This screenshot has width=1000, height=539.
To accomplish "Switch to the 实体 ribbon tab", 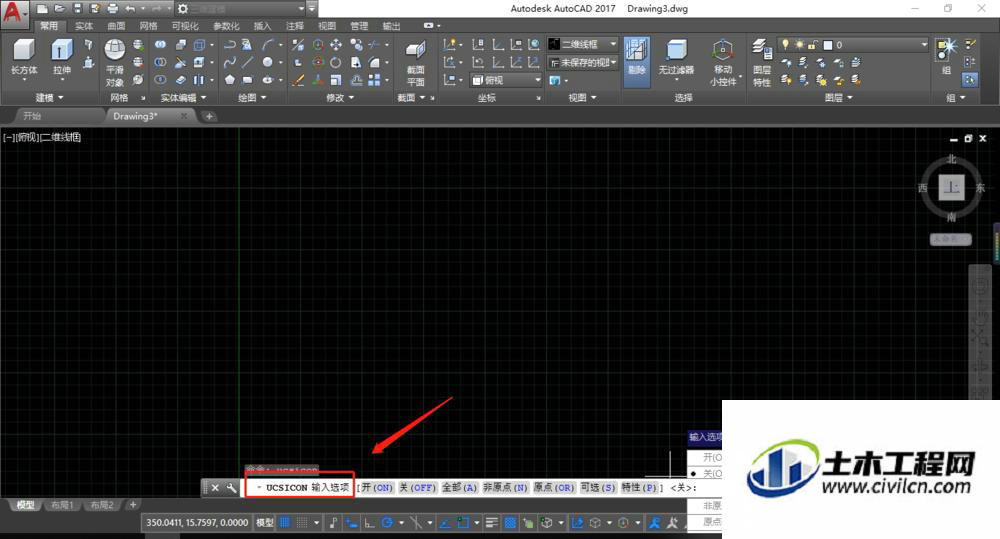I will coord(84,26).
